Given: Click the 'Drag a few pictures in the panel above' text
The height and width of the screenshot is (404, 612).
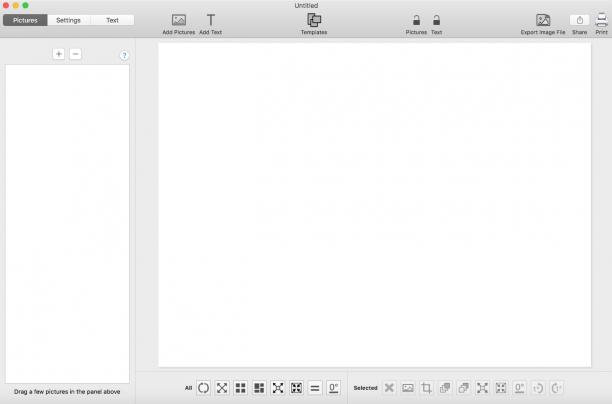Looking at the screenshot, I should click(67, 392).
